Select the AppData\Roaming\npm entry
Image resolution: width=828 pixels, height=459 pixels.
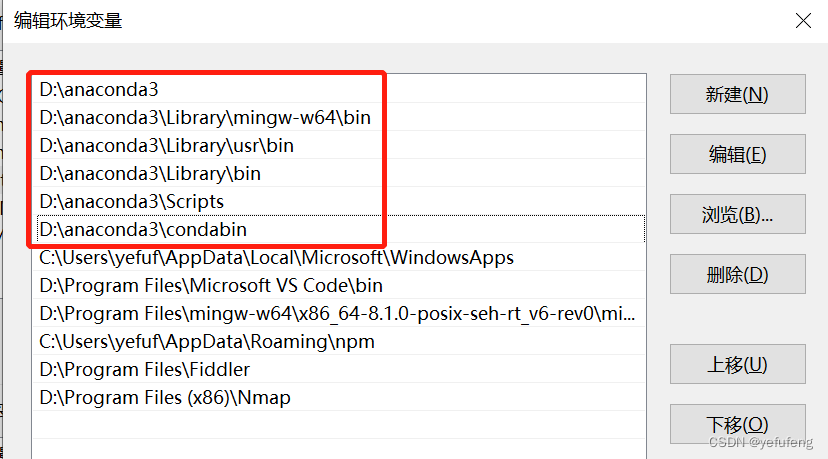pyautogui.click(x=339, y=341)
